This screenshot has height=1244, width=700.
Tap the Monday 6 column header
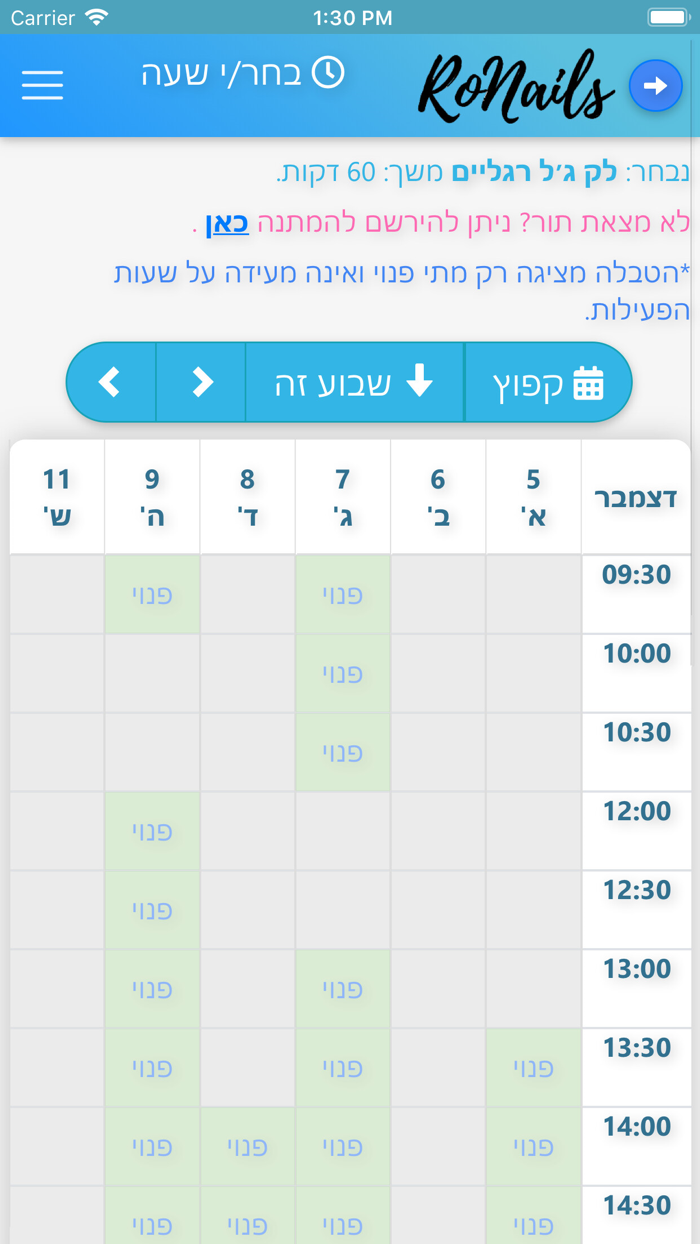(x=437, y=497)
